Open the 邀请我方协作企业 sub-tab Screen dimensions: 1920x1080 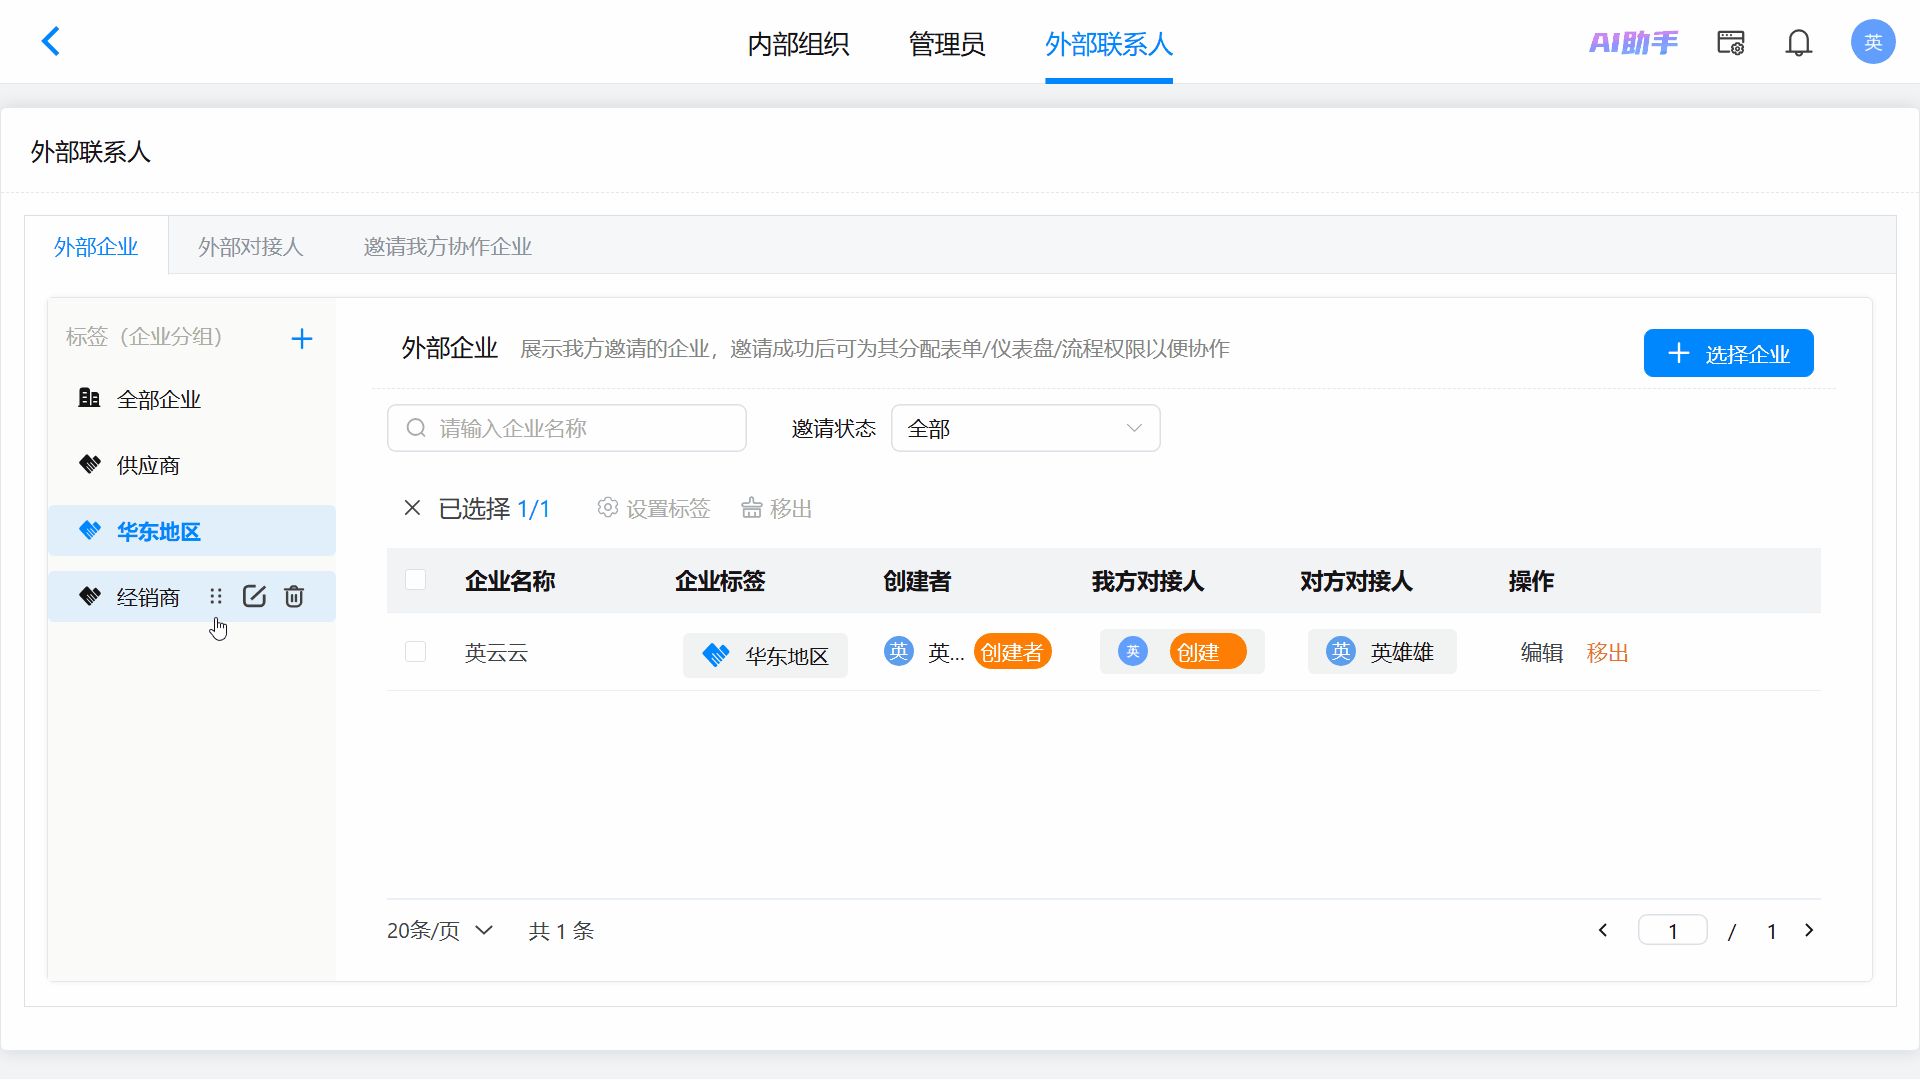tap(448, 246)
